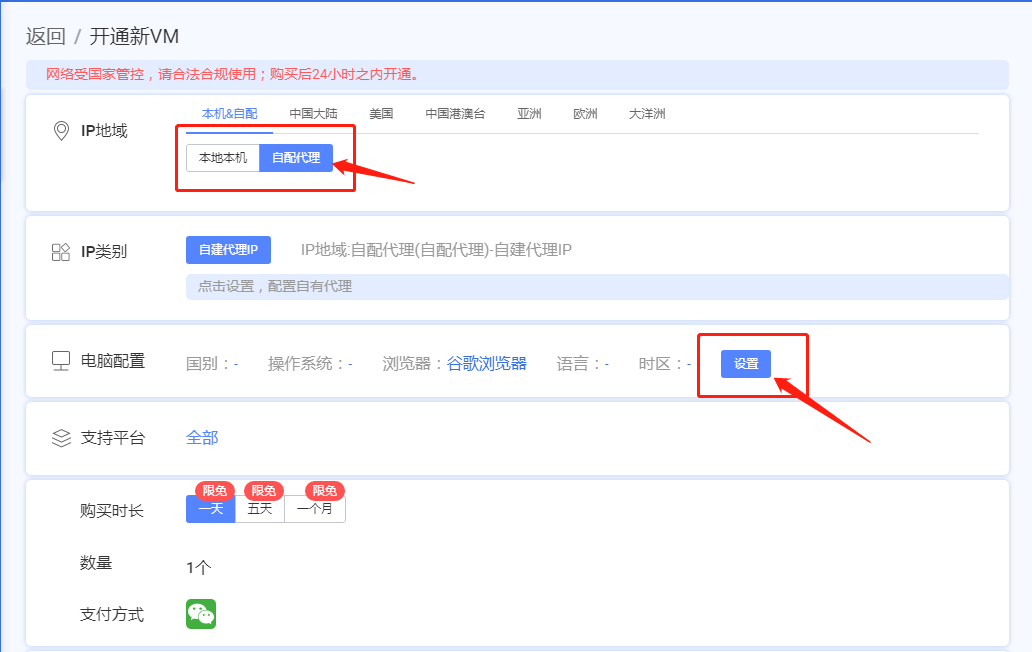Viewport: 1032px width, 652px height.
Task: Click the 电脑配置 monitor icon
Action: click(x=61, y=361)
